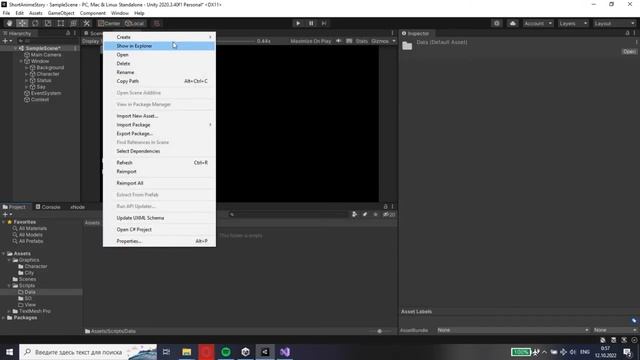Open the Collab services icon
Screen dimensions: 640x360
click(497, 23)
